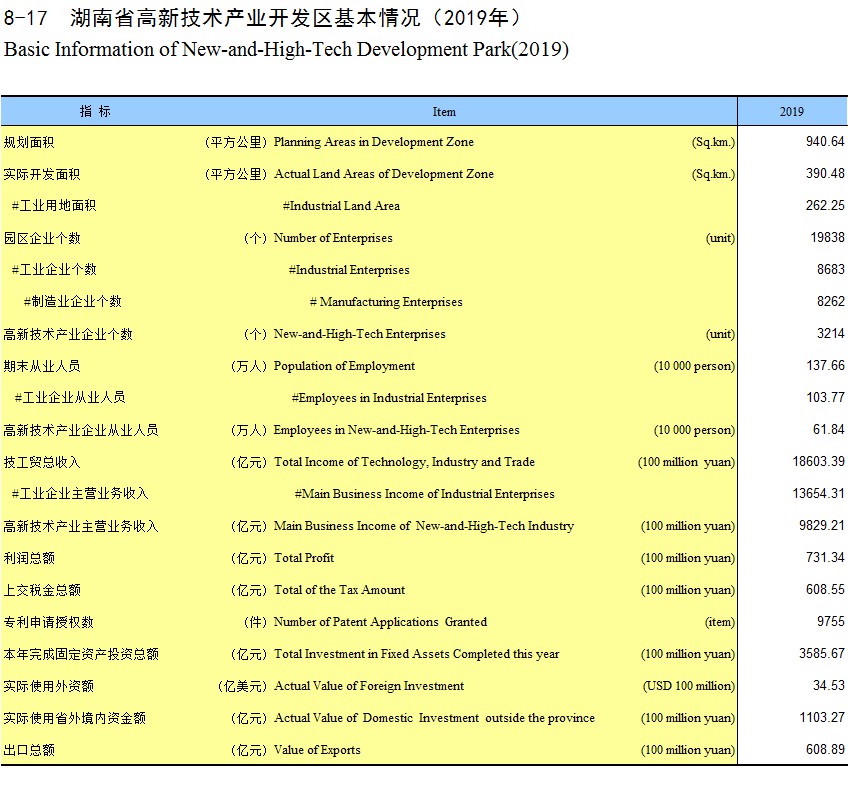
Task: Select the 园区企业个数 row label
Action: pyautogui.click(x=42, y=238)
